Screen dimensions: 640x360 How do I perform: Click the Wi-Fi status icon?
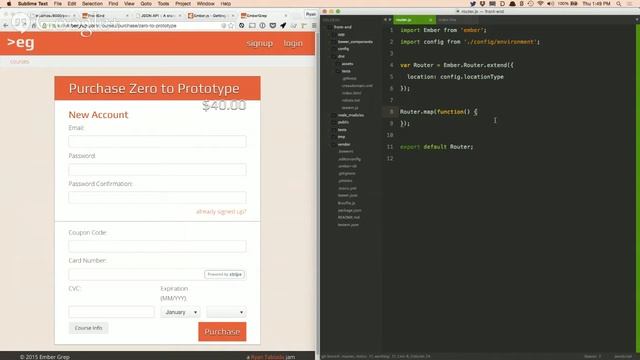(540, 4)
